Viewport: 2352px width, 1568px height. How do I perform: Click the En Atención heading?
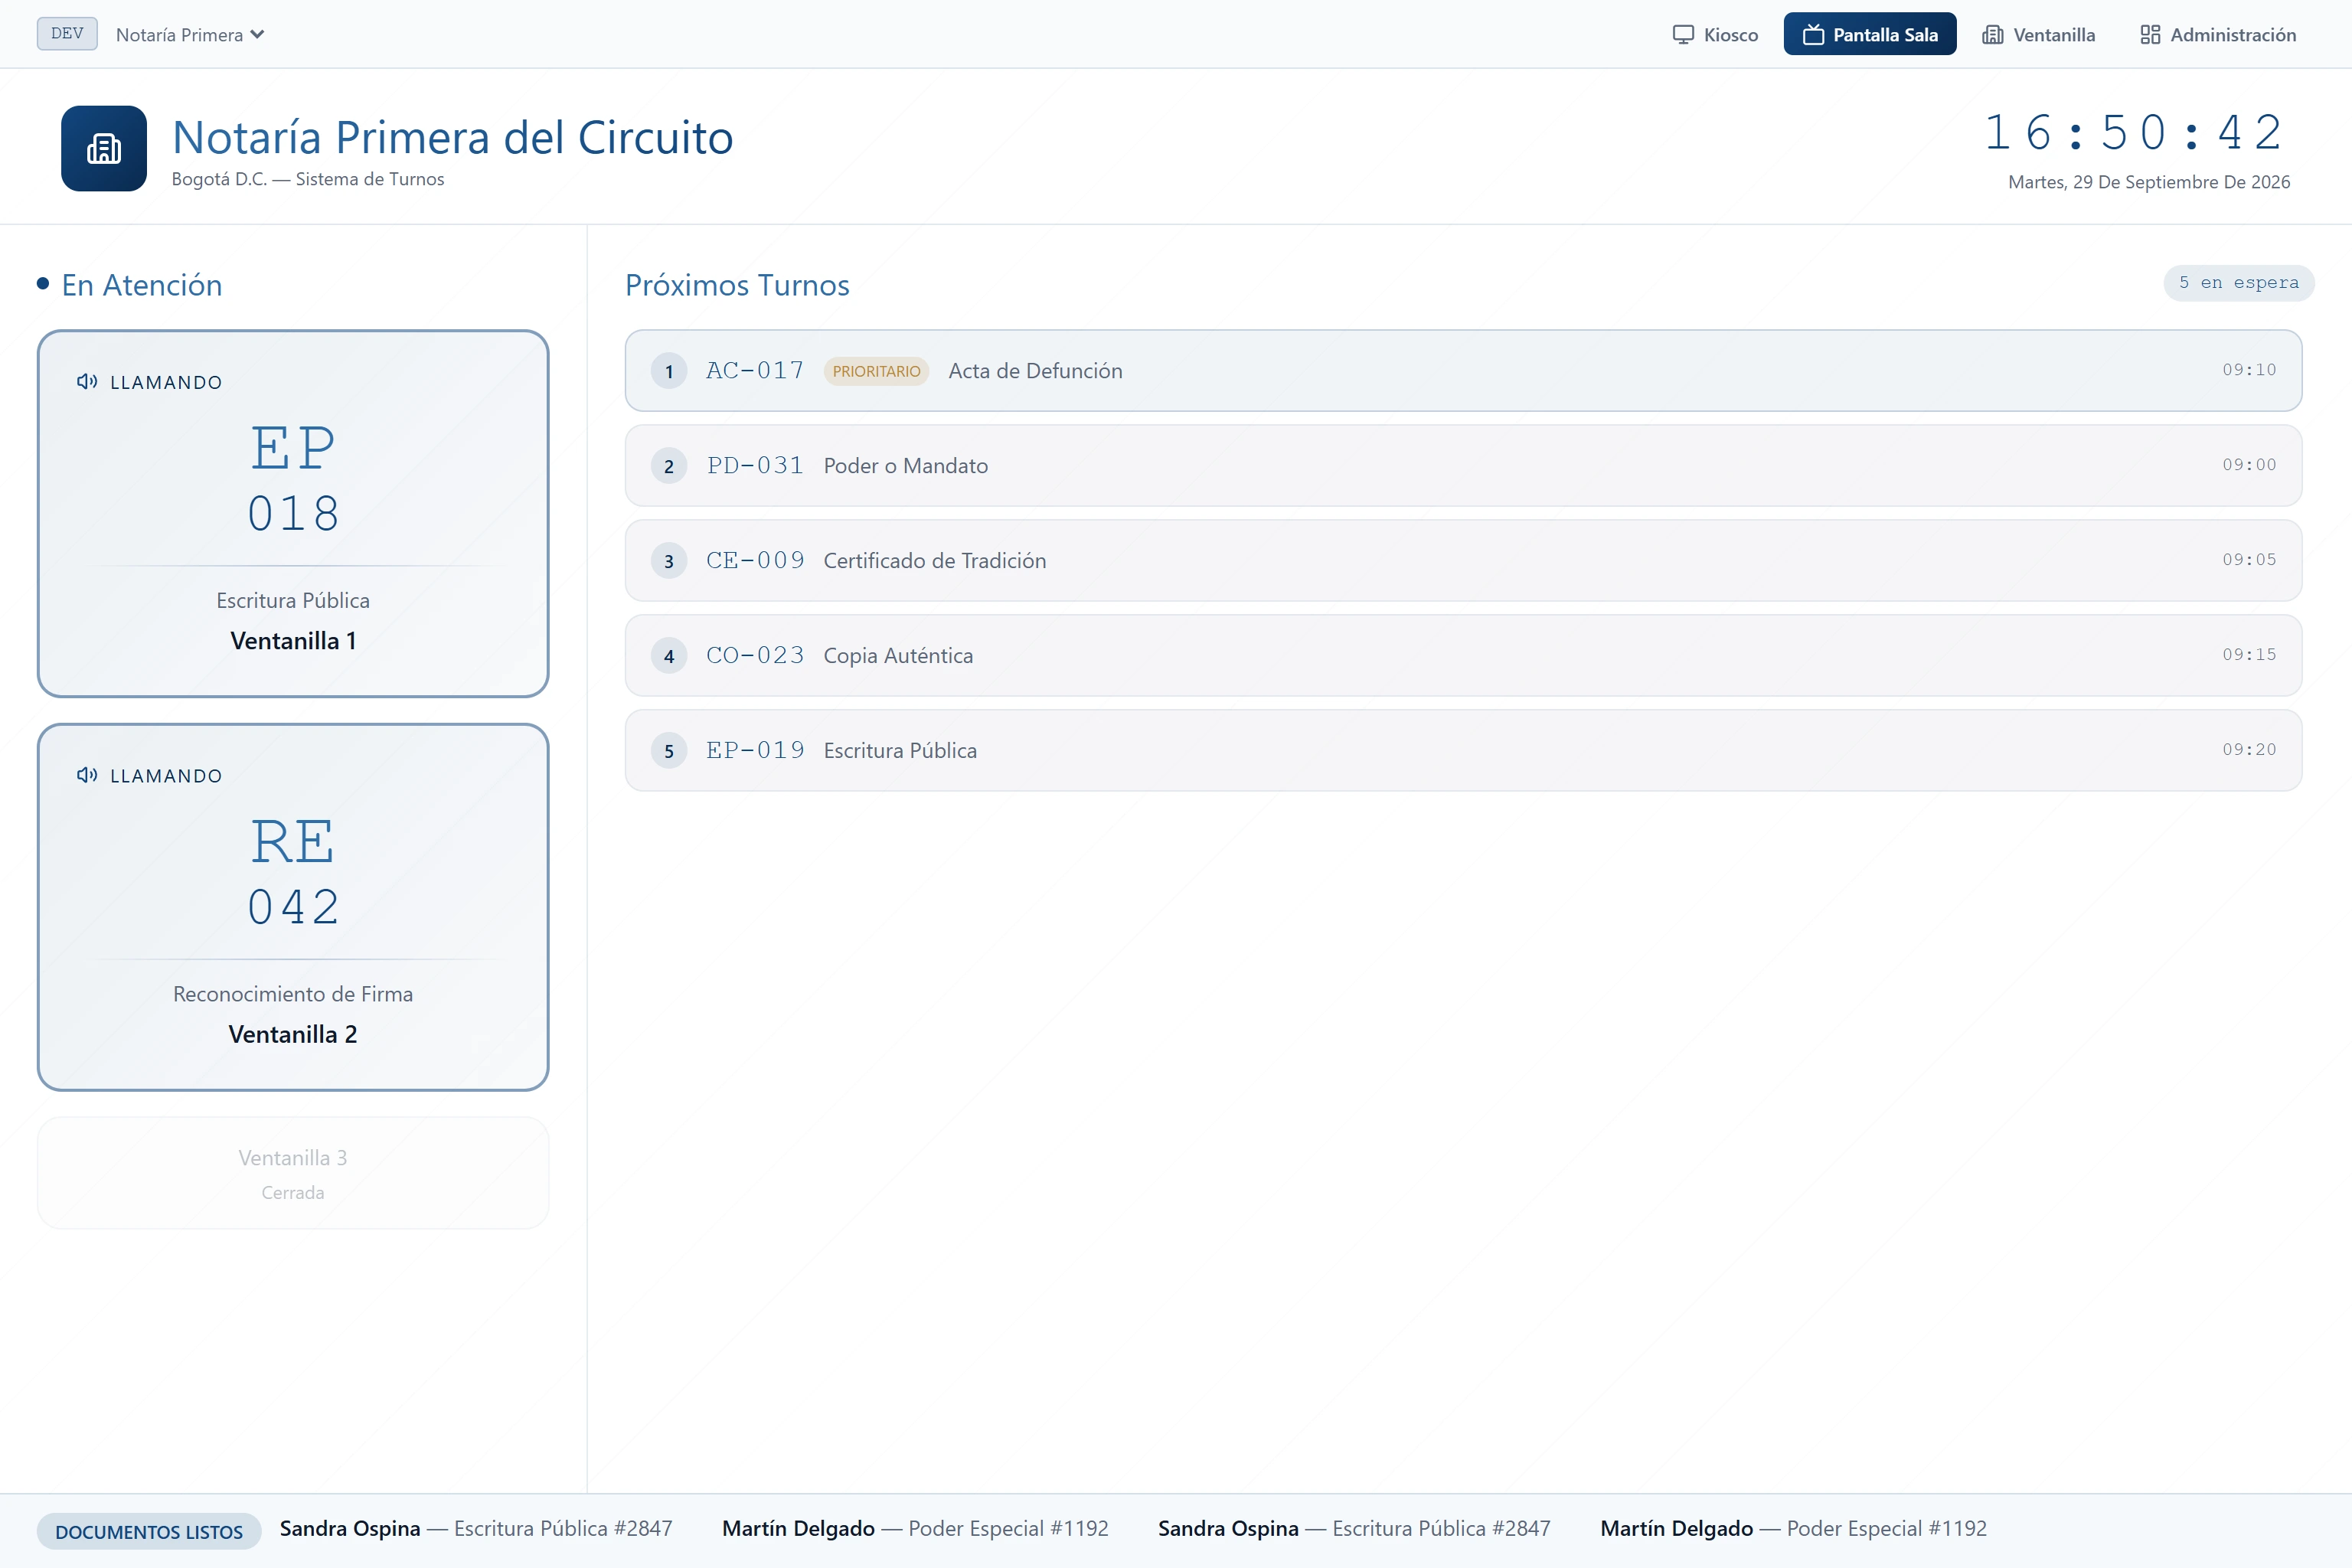(142, 285)
